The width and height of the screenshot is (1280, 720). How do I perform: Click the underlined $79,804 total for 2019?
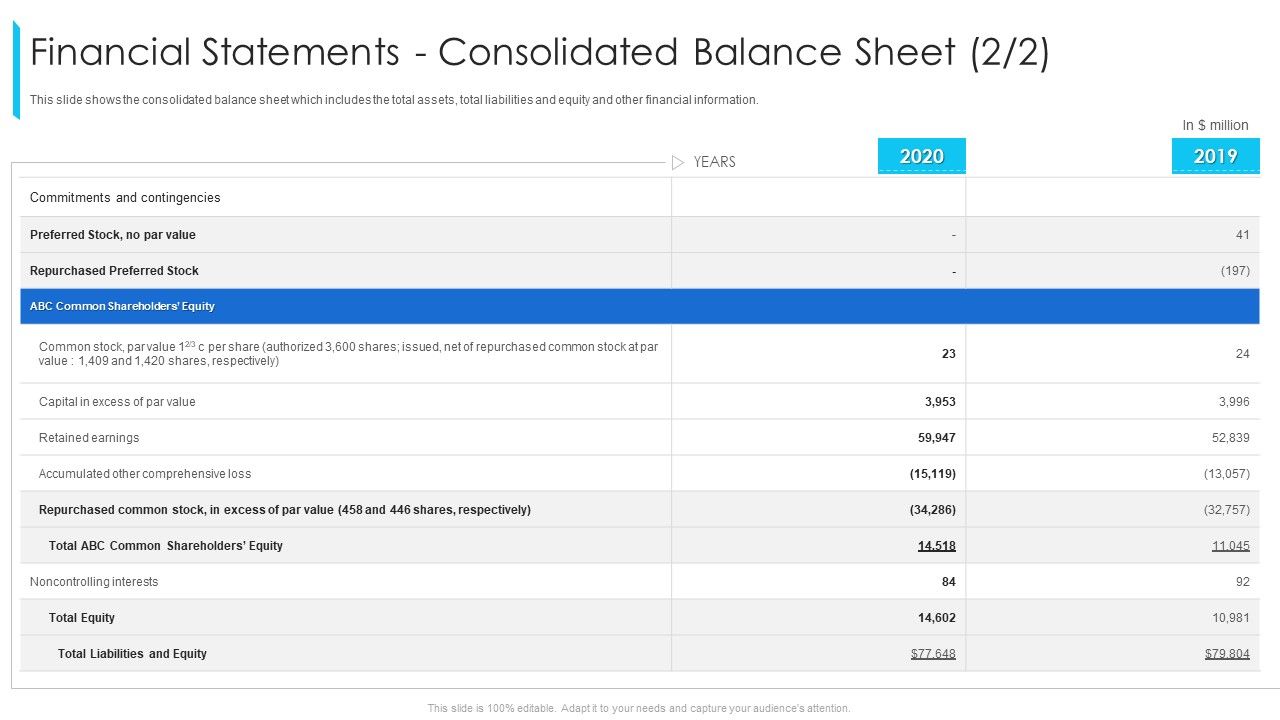(1227, 654)
